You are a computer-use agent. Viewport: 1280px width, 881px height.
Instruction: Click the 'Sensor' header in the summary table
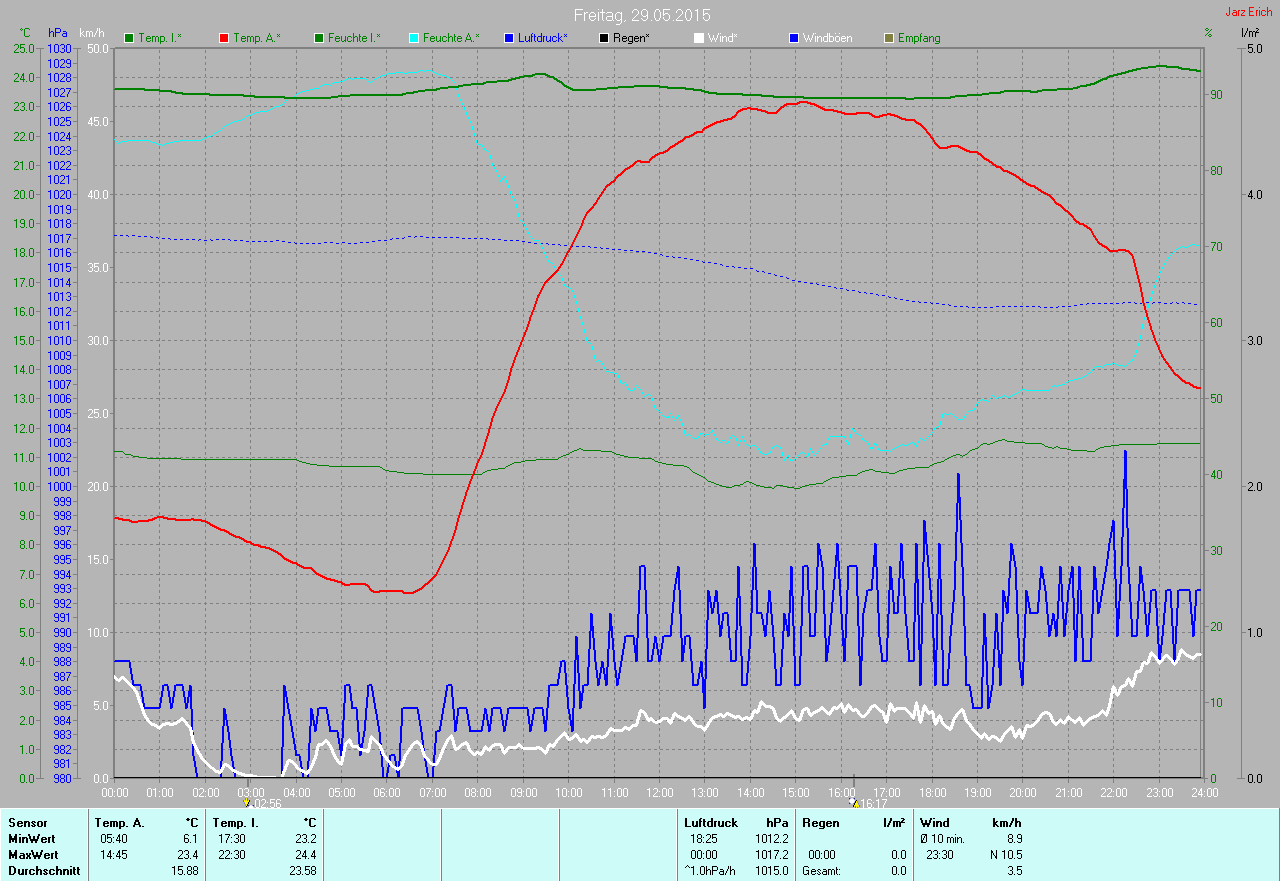pos(27,823)
